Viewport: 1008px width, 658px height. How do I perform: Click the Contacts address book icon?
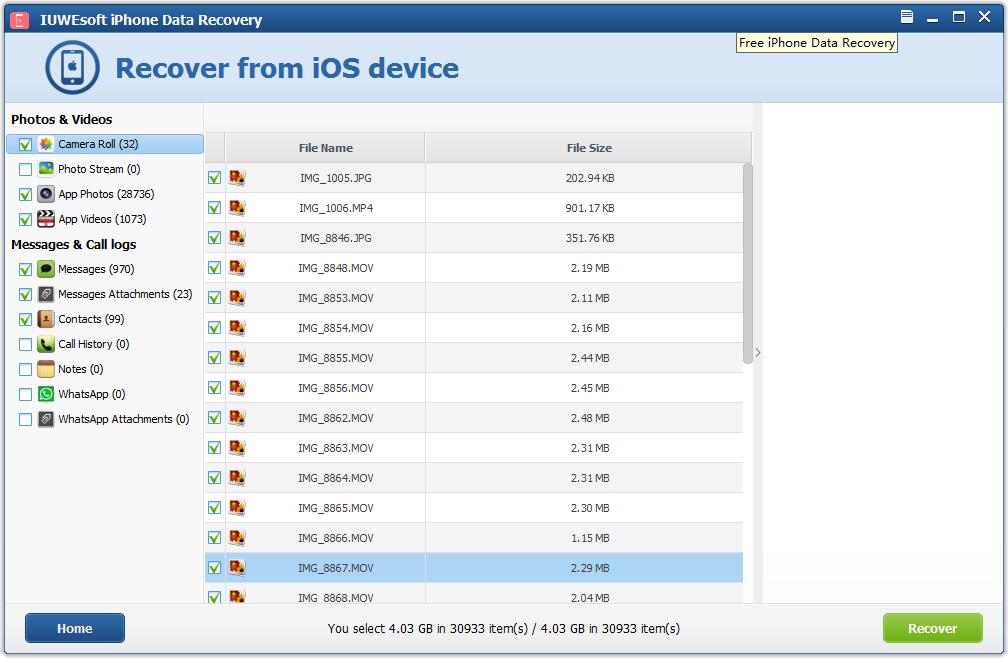click(46, 319)
